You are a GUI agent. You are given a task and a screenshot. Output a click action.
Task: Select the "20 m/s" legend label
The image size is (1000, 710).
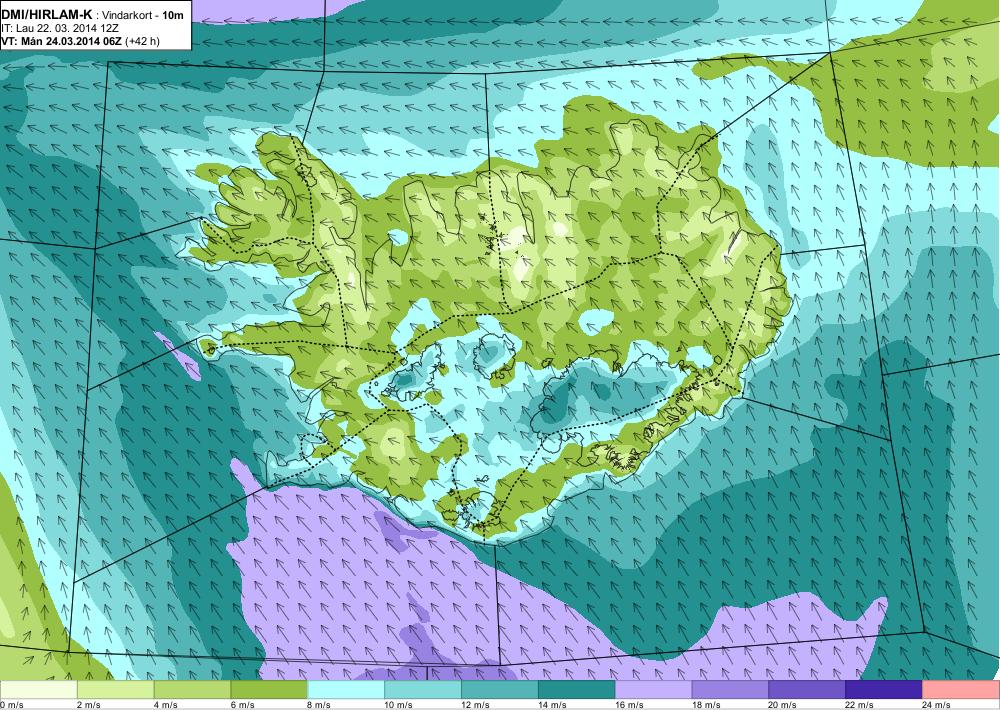point(783,705)
